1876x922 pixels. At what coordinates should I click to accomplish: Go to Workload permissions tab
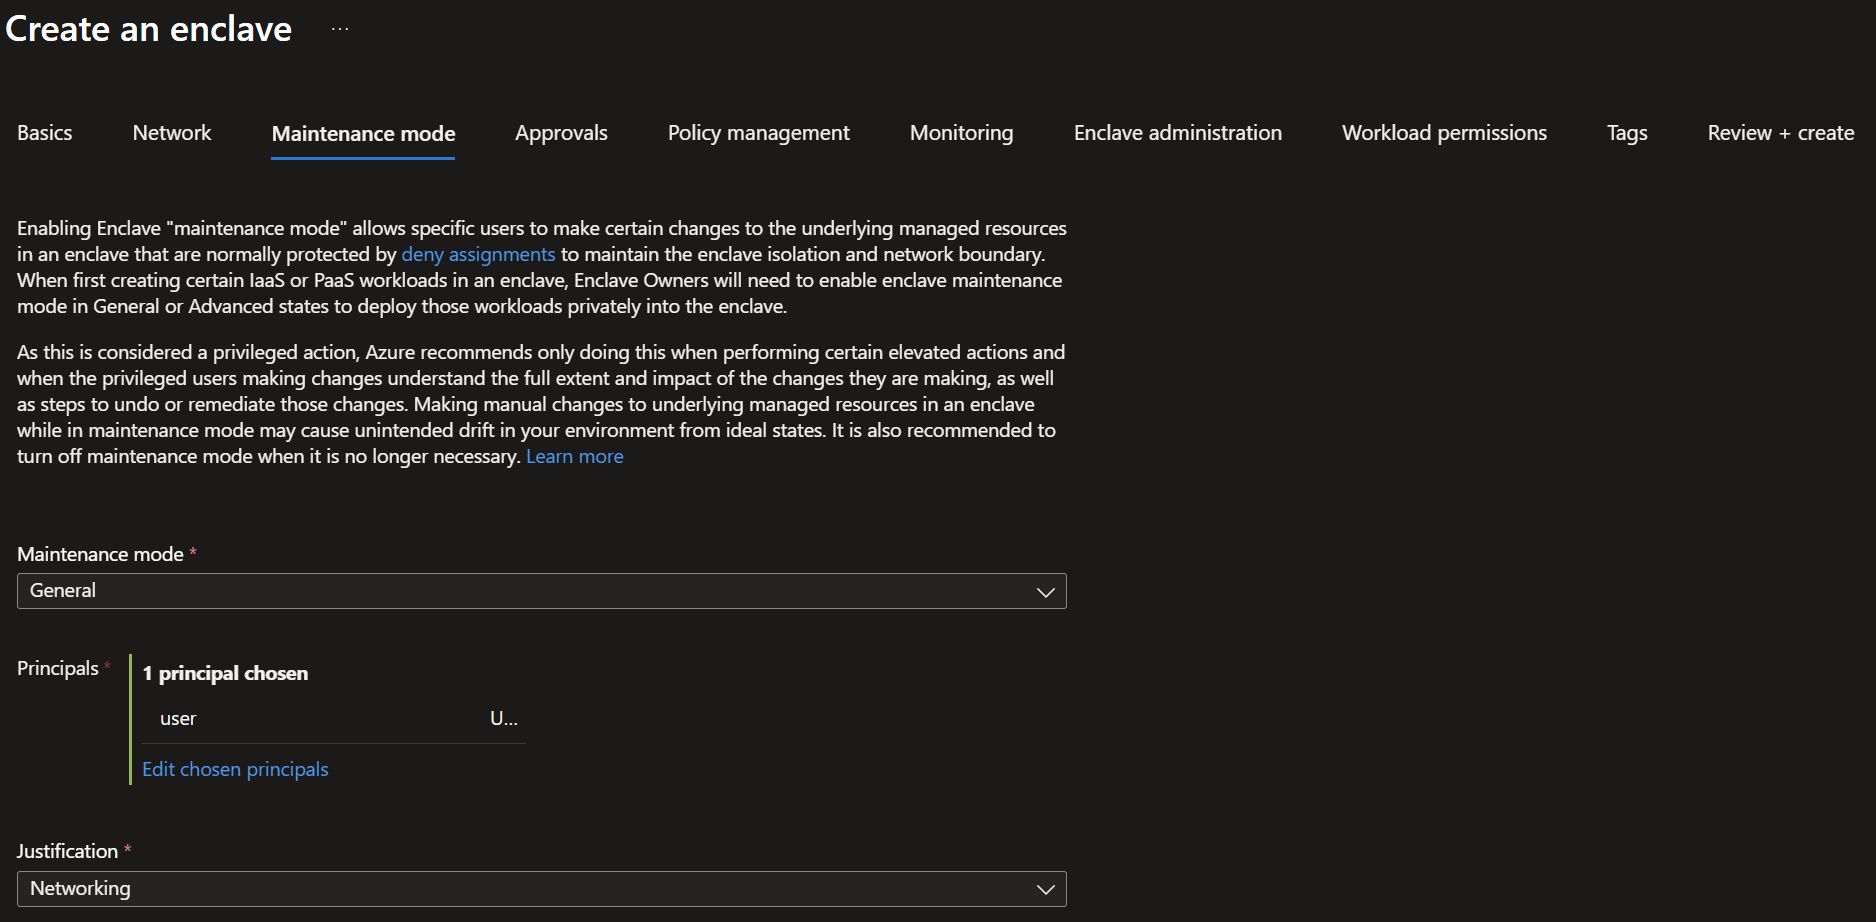tap(1444, 133)
